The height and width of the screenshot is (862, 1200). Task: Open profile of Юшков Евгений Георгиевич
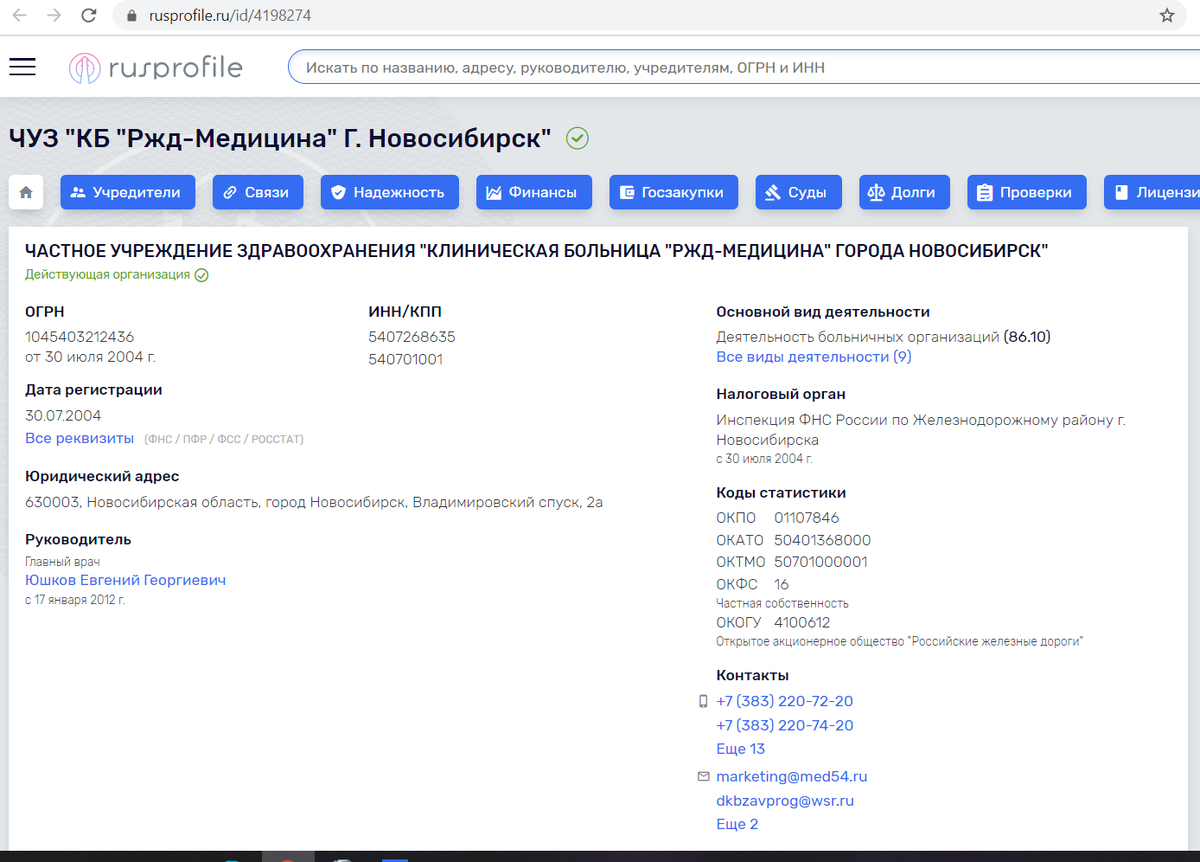pos(125,579)
